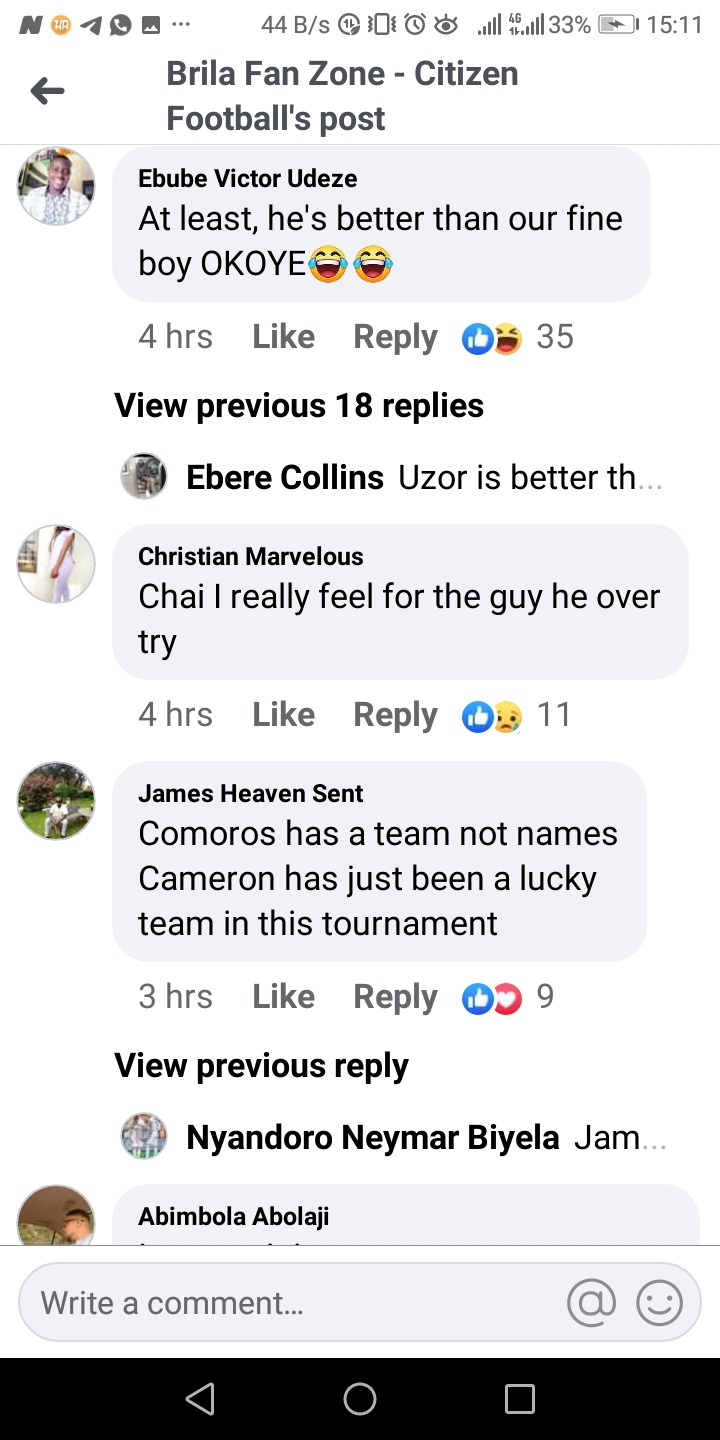View reactions on Christian Marvelous's comment

[x=516, y=715]
